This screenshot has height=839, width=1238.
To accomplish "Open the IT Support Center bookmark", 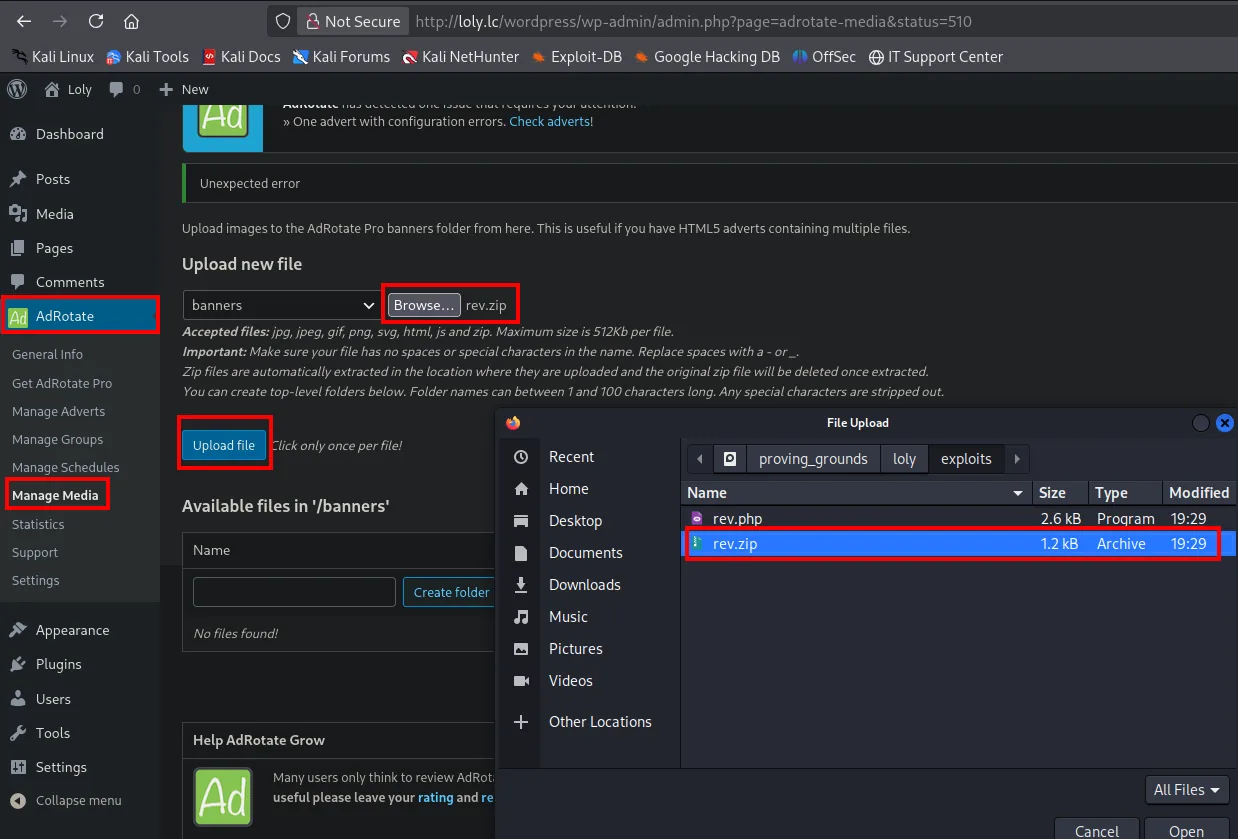I will pos(936,57).
